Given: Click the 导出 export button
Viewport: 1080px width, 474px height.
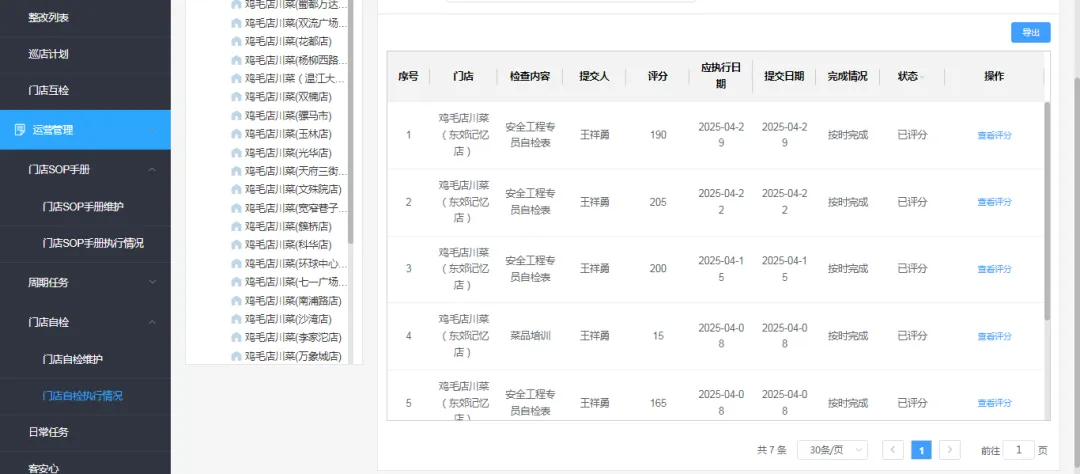Looking at the screenshot, I should [1030, 33].
